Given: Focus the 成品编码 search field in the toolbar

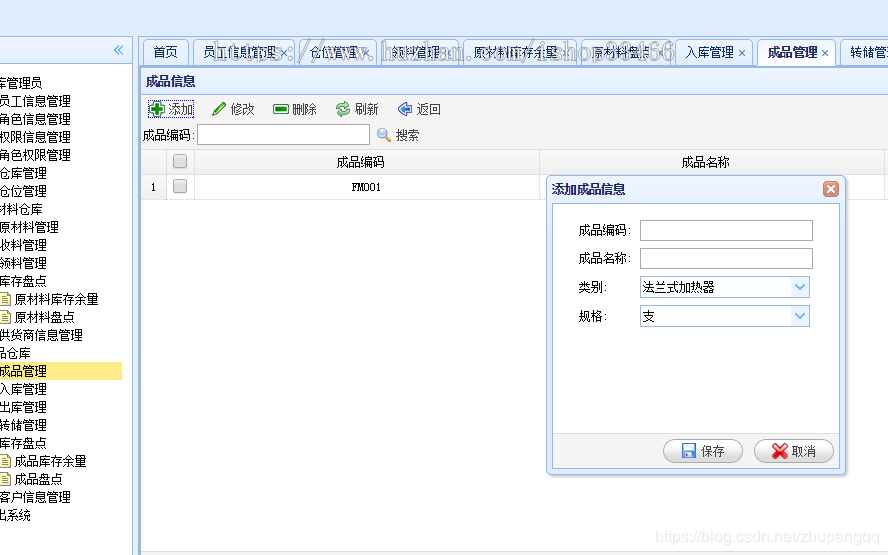Looking at the screenshot, I should 283,135.
